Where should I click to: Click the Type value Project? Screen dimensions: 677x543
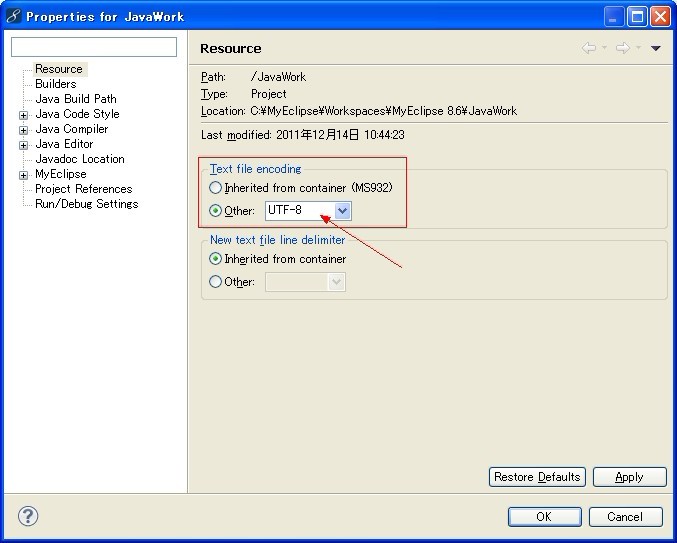click(x=269, y=94)
